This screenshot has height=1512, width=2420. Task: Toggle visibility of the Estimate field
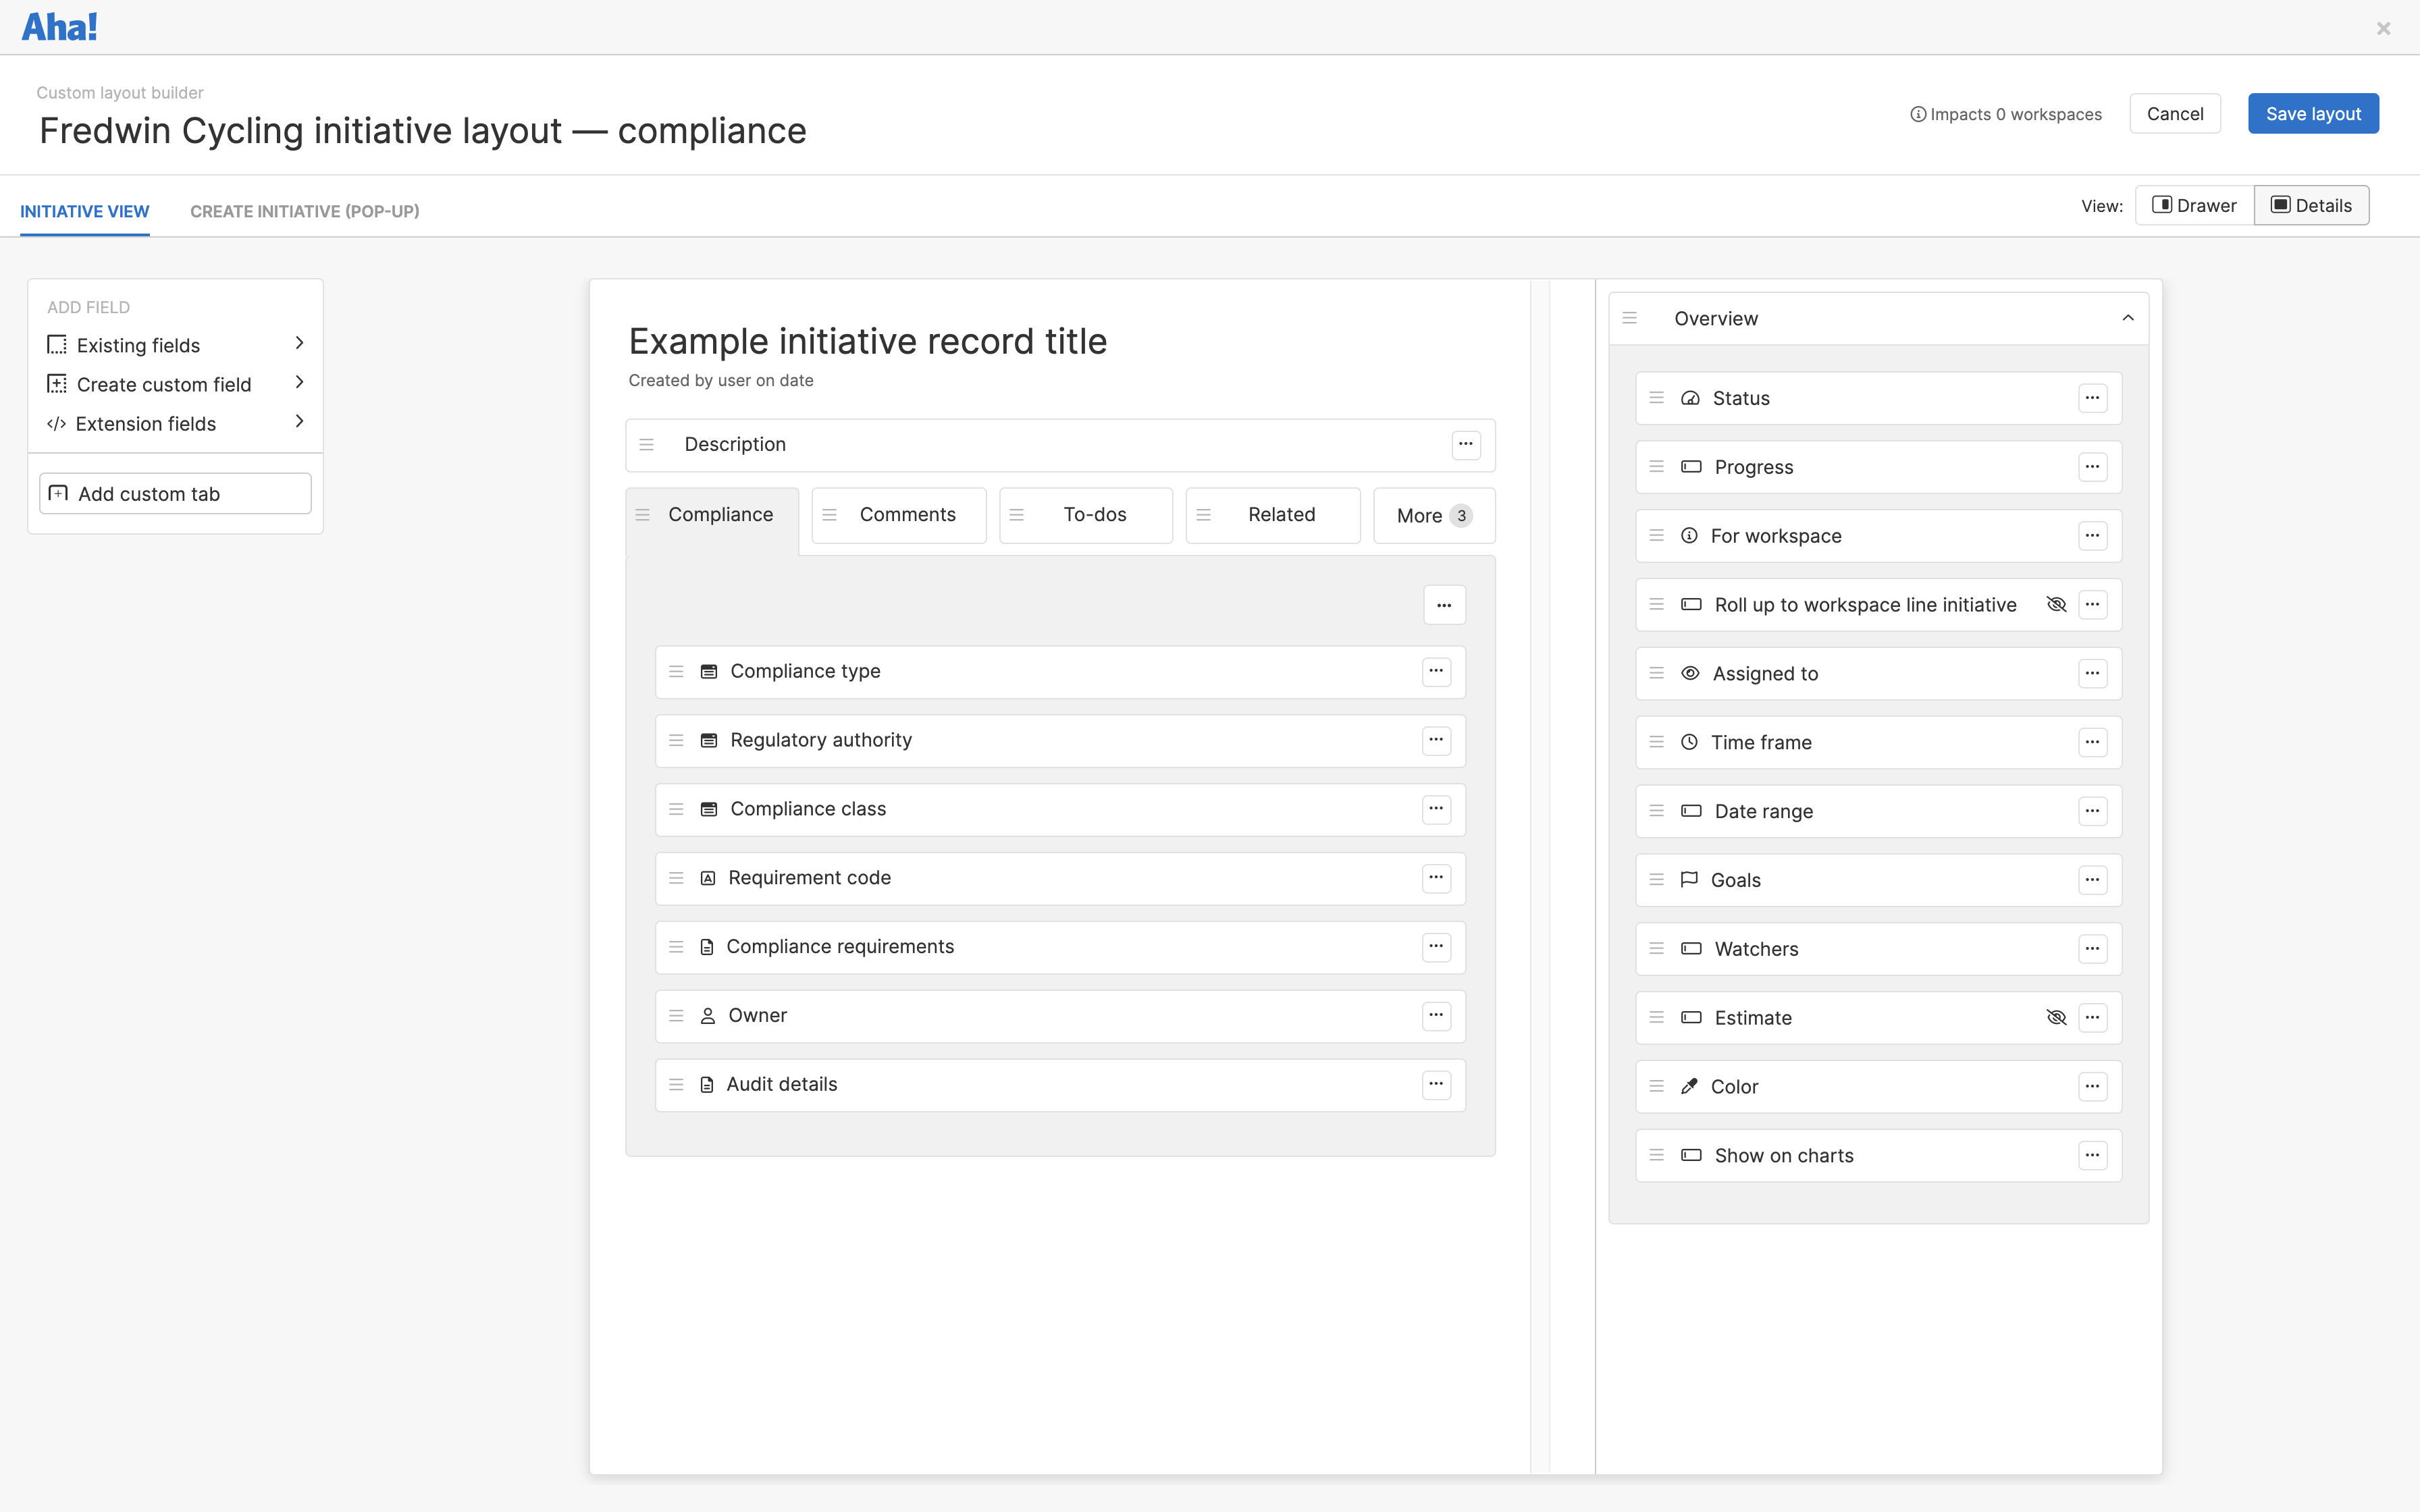pos(2056,1017)
